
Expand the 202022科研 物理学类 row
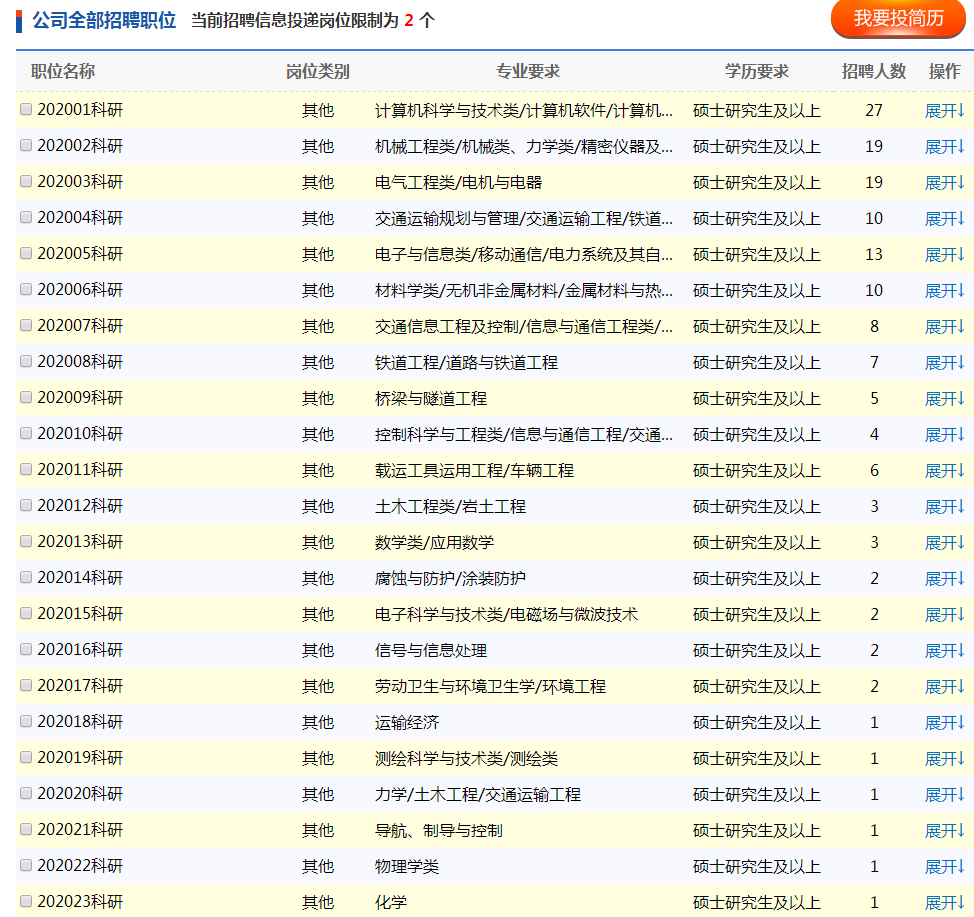pos(944,866)
